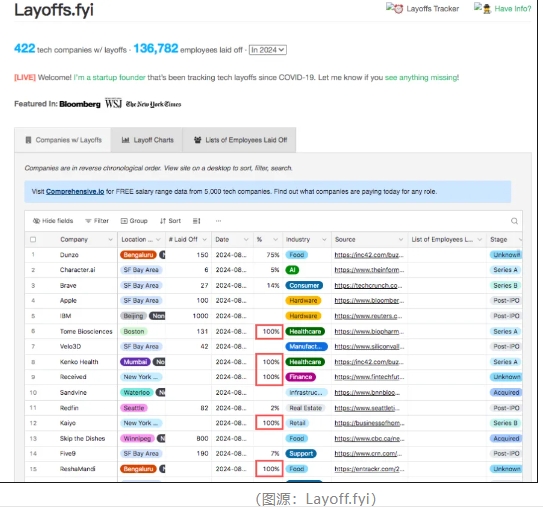The image size is (543, 509).
Task: Click the Sort toolbar button
Action: pyautogui.click(x=170, y=221)
